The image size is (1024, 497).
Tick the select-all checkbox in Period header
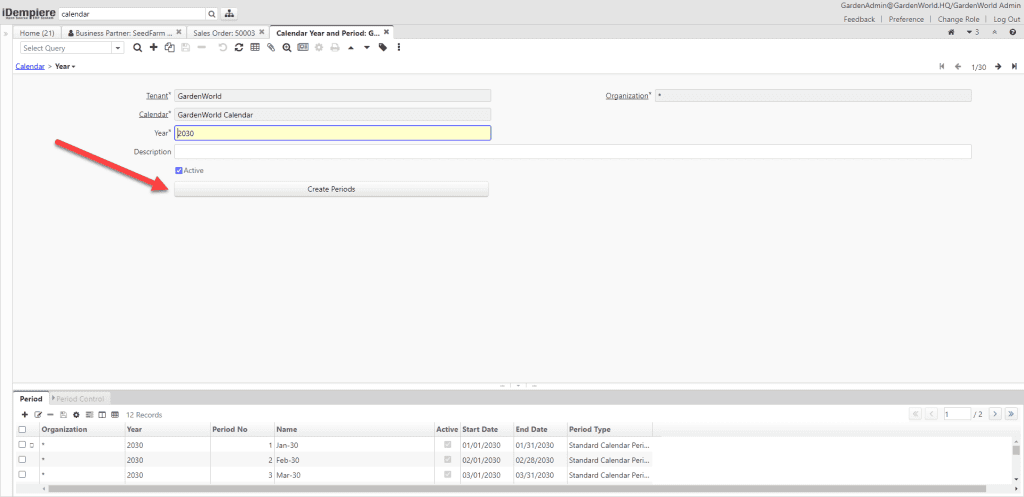coord(22,429)
